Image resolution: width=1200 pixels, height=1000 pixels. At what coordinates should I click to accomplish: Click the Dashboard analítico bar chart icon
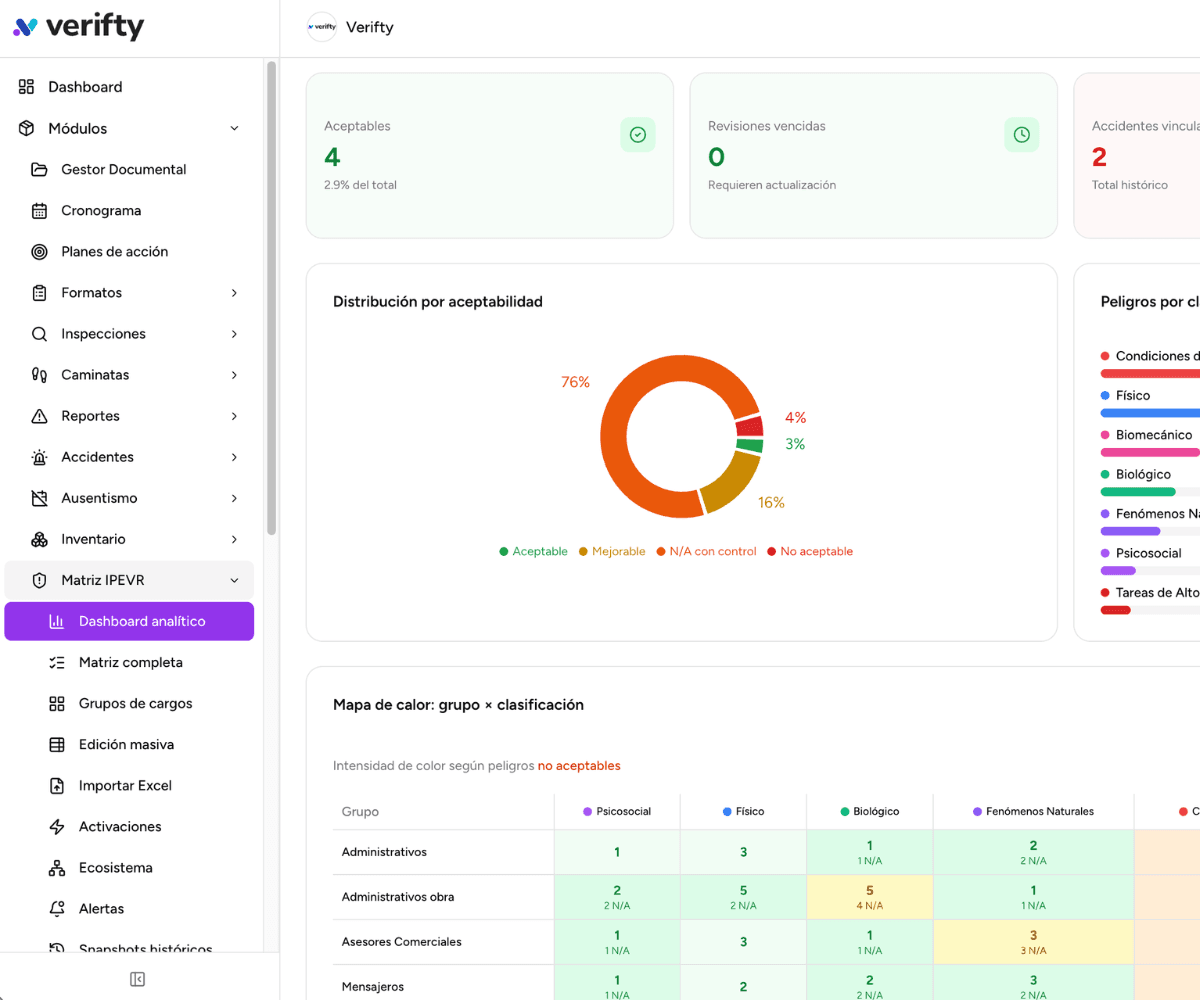point(57,621)
